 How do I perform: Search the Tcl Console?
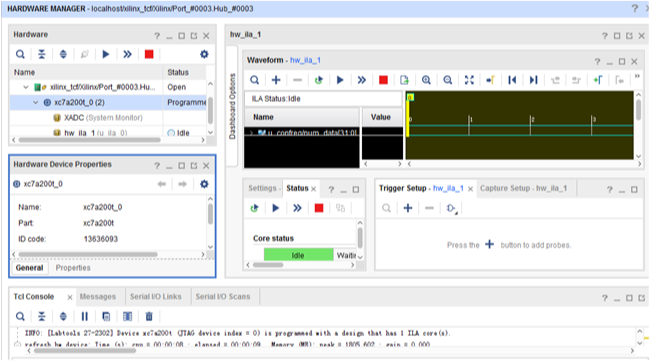click(x=20, y=317)
